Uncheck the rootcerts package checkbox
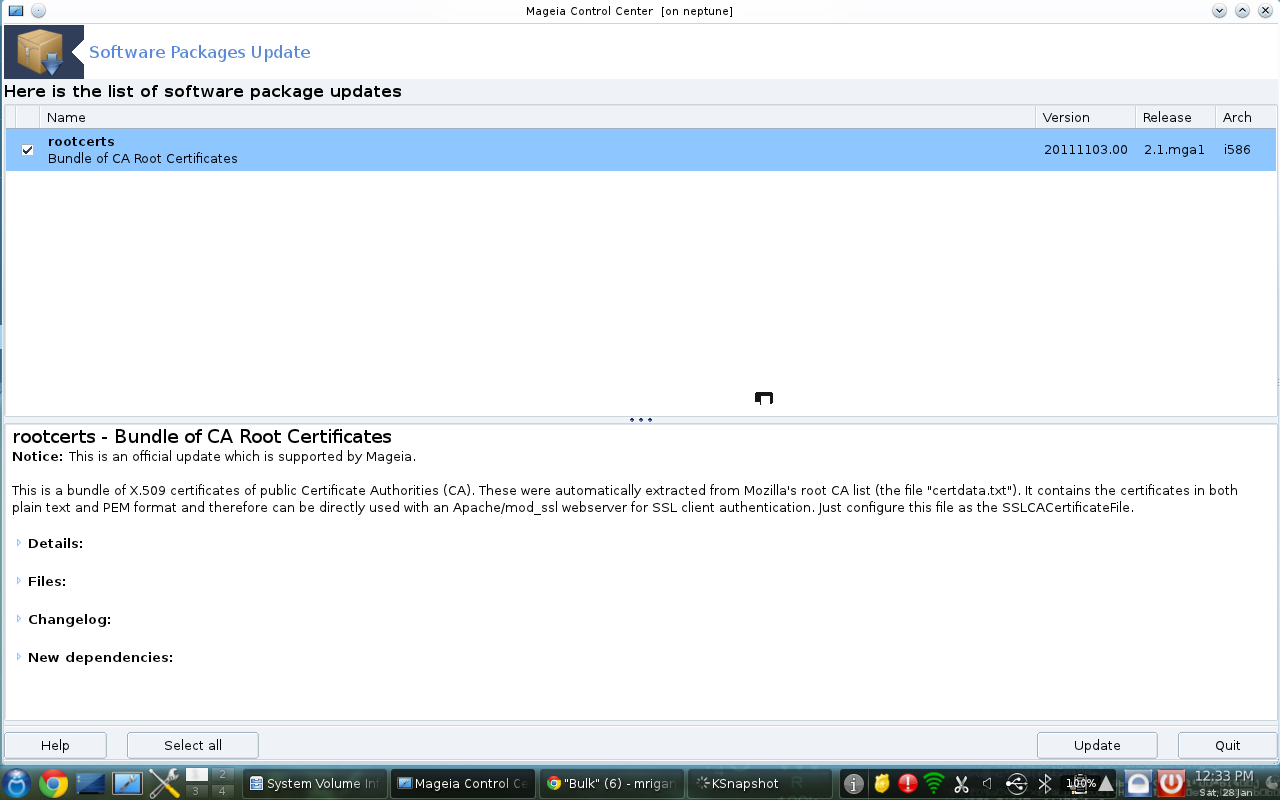 [x=28, y=150]
